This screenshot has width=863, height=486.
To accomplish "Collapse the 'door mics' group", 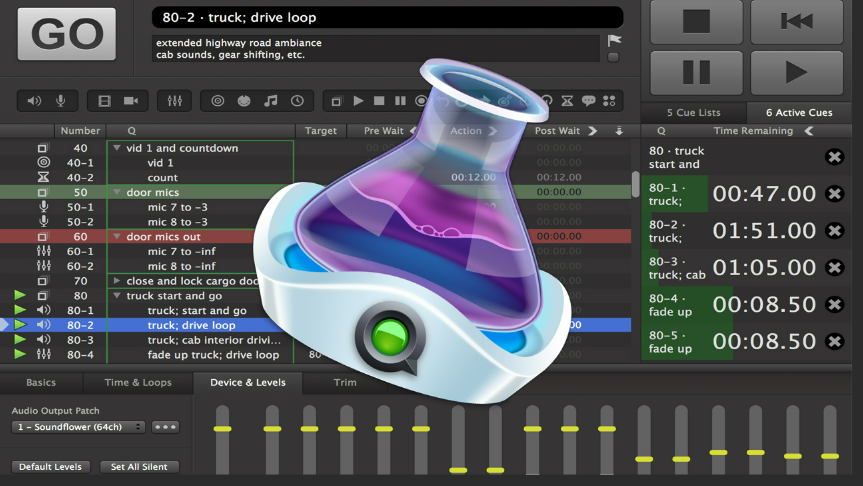I will [x=117, y=192].
